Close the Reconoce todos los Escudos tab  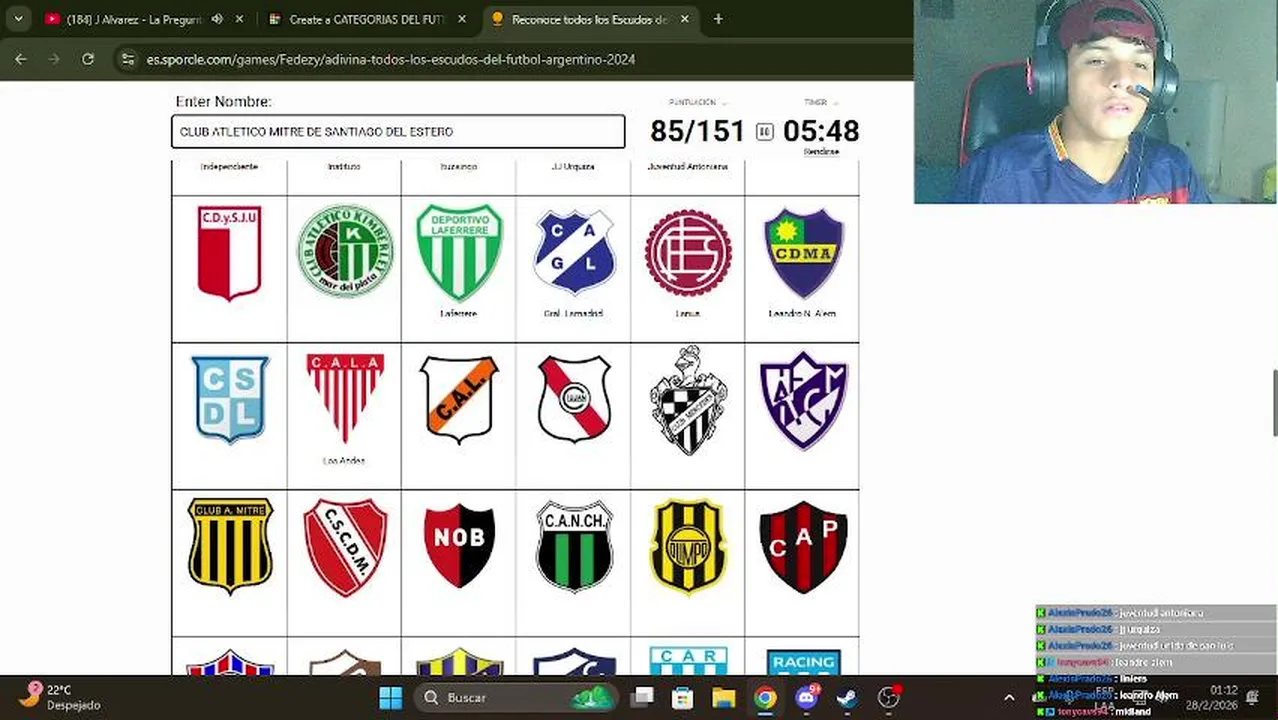[686, 19]
